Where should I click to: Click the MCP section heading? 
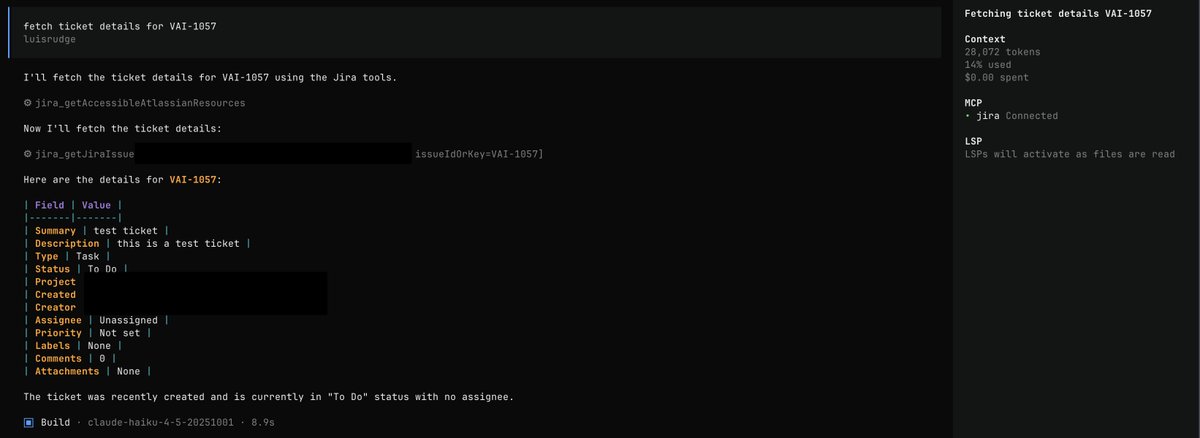point(974,103)
